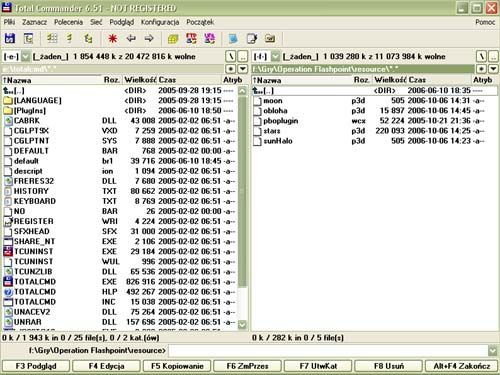Open right panel directory history dropdown

coord(493,69)
